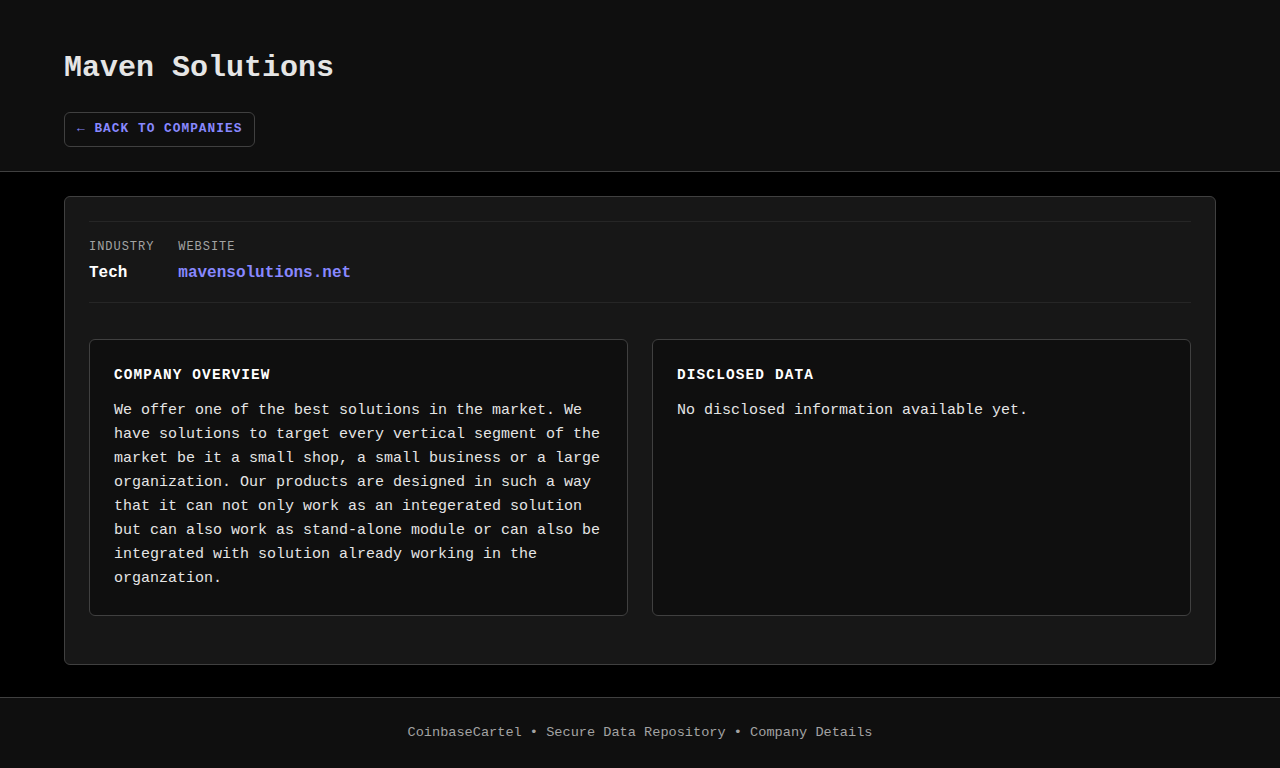Click the COMPANY OVERVIEW heading
The width and height of the screenshot is (1280, 768).
[192, 375]
